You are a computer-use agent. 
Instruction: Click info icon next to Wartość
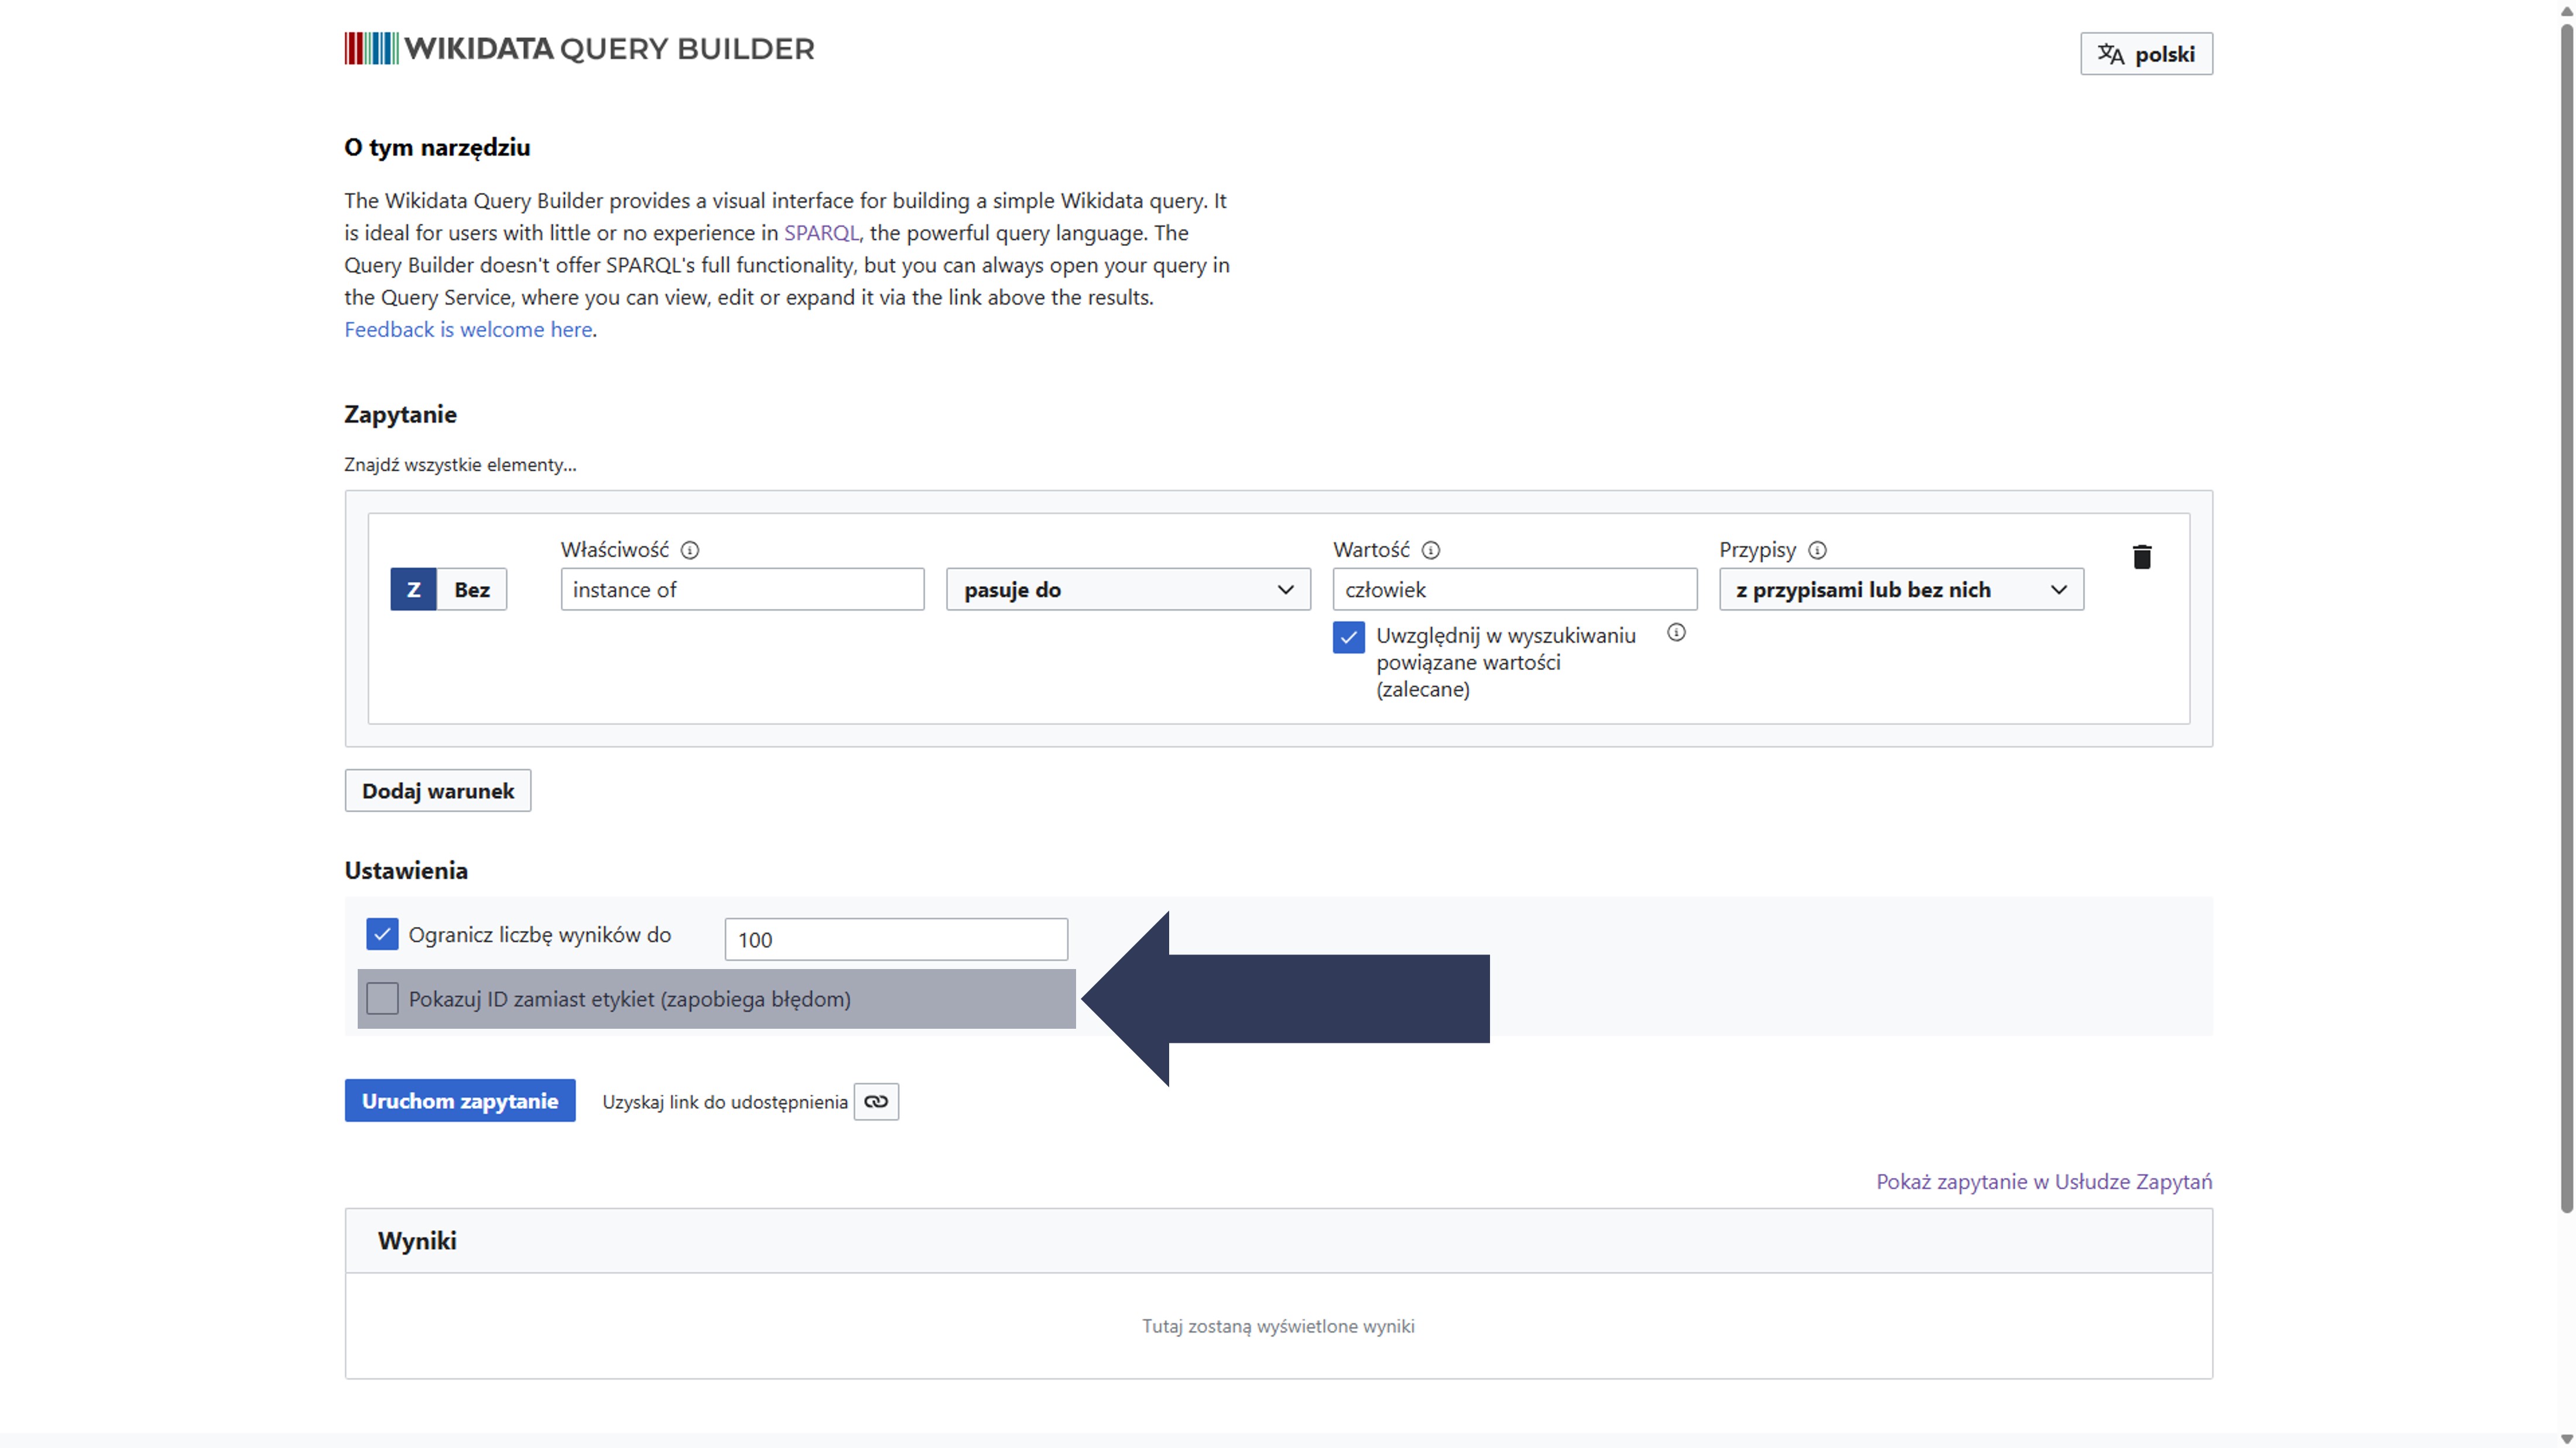(1431, 550)
